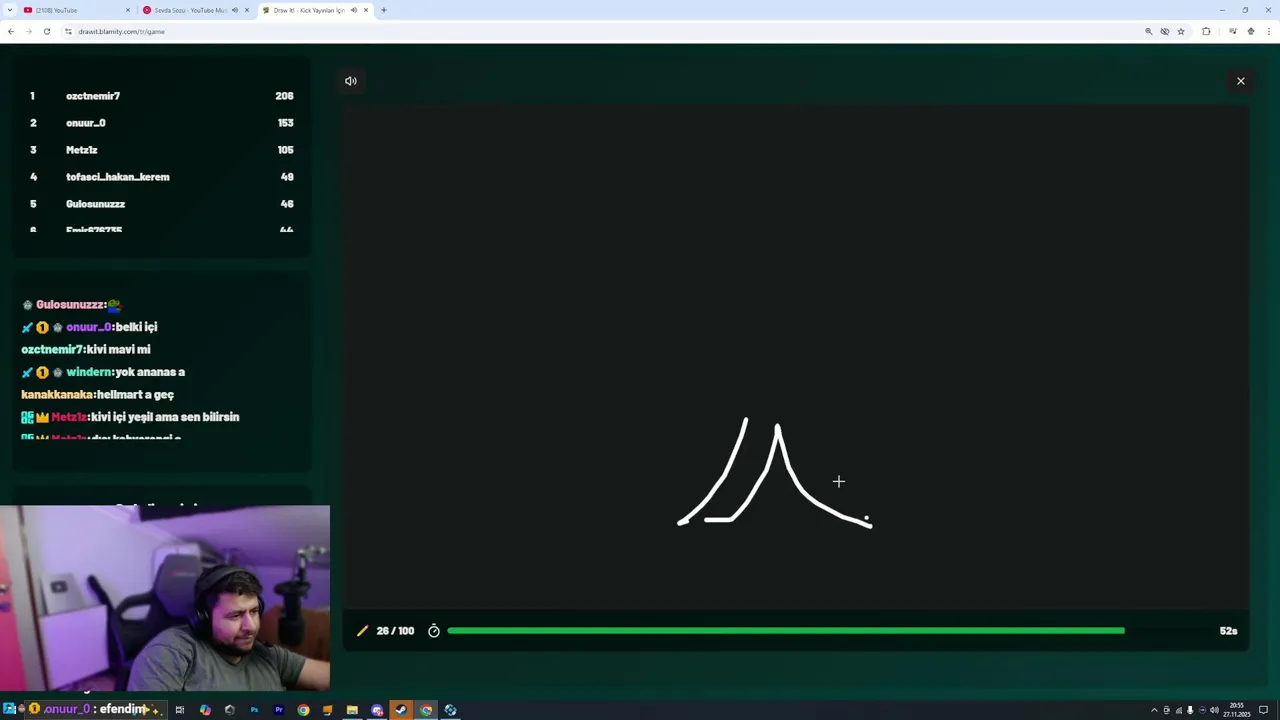Open the clock showing 20:55
The height and width of the screenshot is (720, 1280).
pyautogui.click(x=1238, y=710)
